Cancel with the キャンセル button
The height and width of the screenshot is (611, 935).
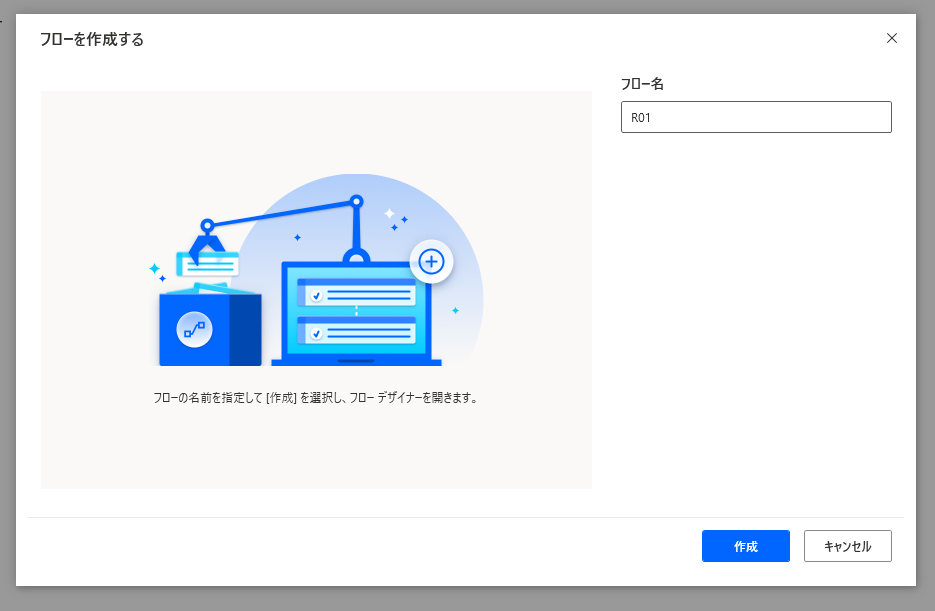pyautogui.click(x=847, y=546)
